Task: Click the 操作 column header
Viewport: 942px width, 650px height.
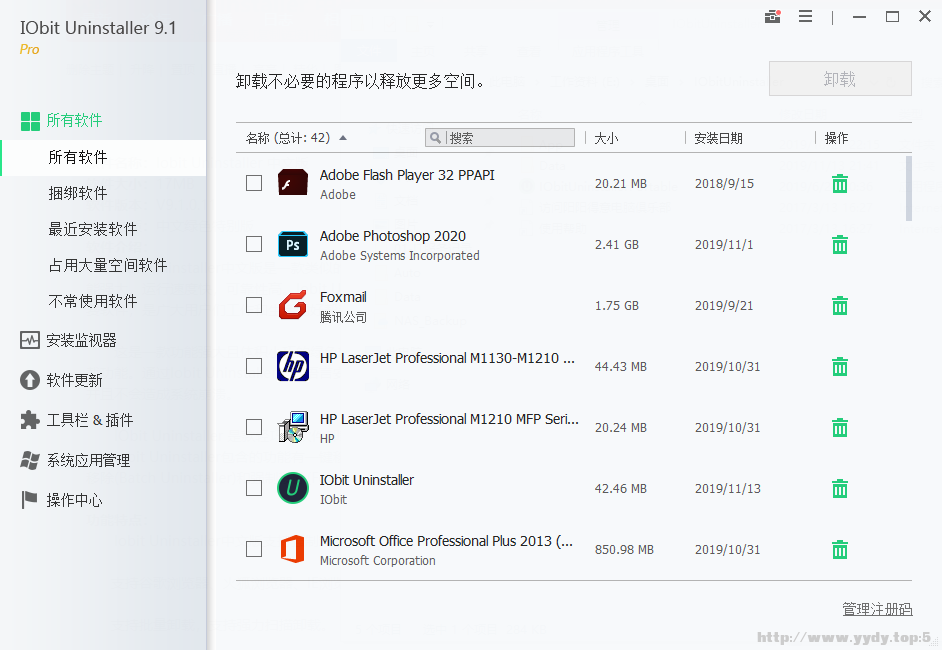Action: (x=836, y=138)
